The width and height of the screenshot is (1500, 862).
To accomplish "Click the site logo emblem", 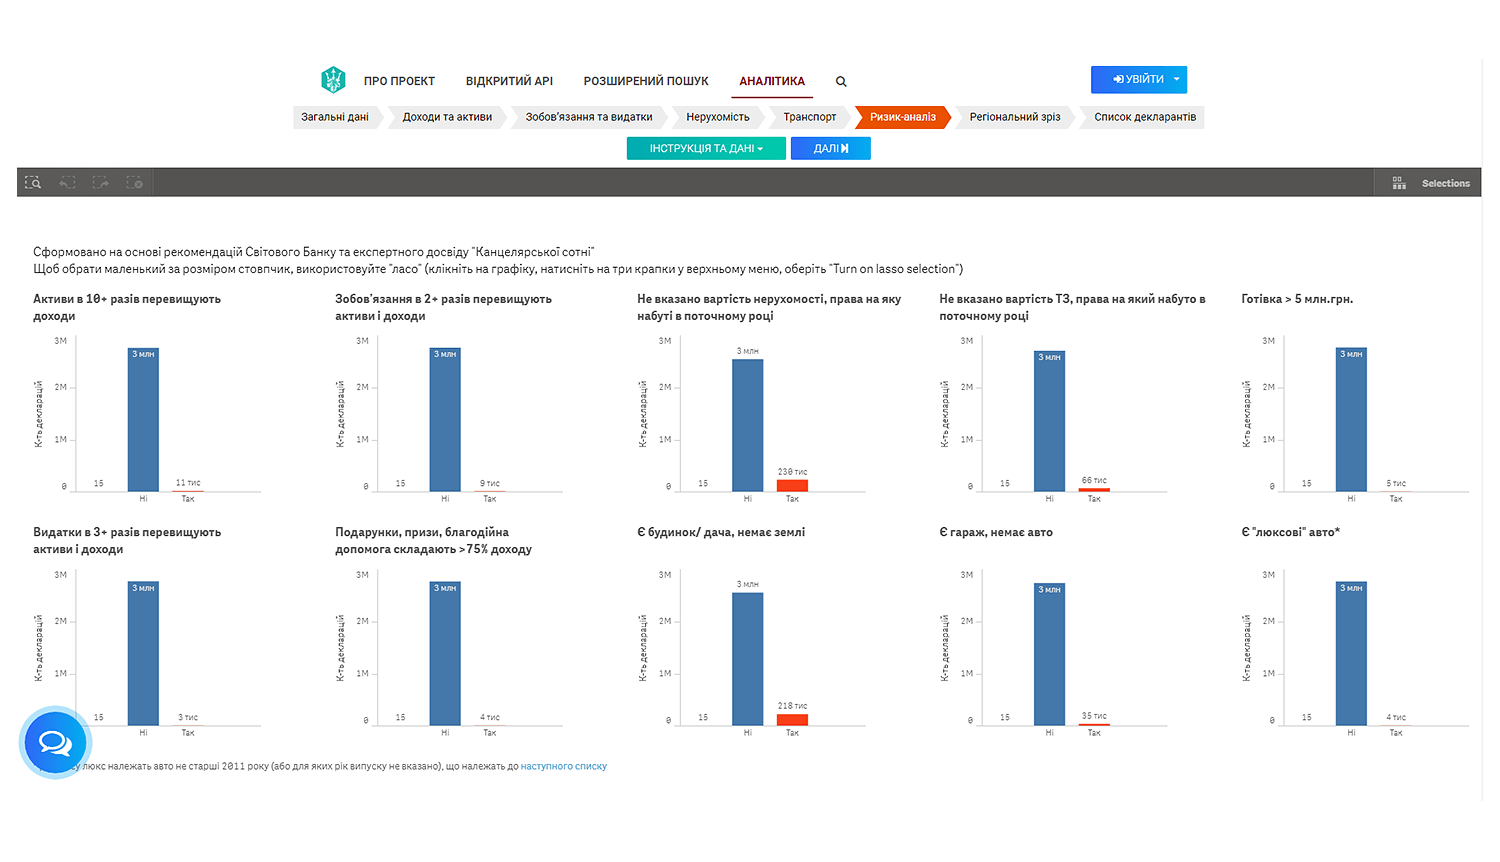I will [333, 80].
